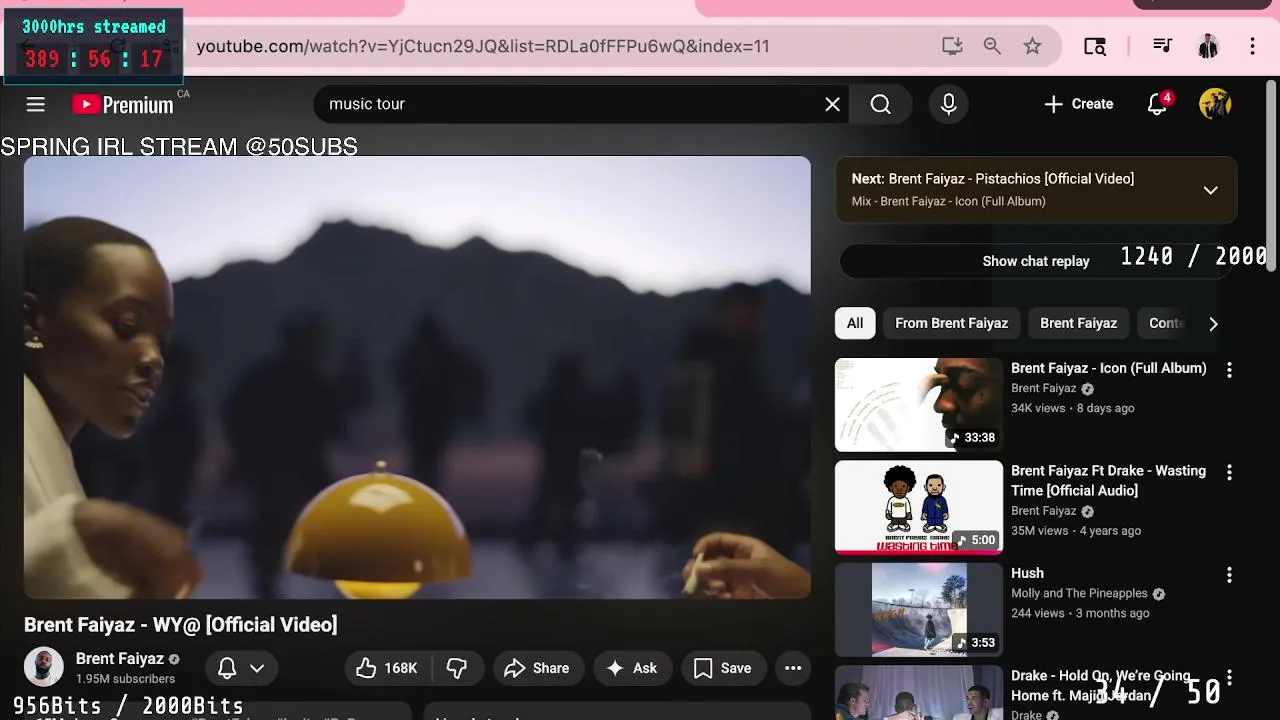Open Brent Faiyaz channel avatar
Viewport: 1280px width, 720px height.
pos(44,668)
